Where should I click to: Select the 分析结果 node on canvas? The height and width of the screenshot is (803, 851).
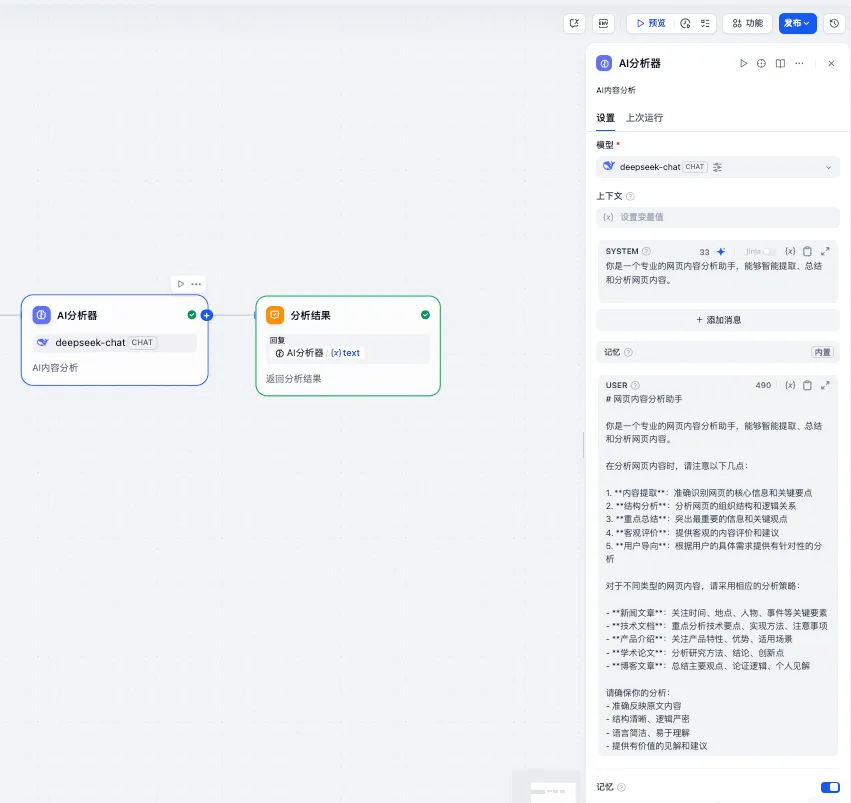348,346
